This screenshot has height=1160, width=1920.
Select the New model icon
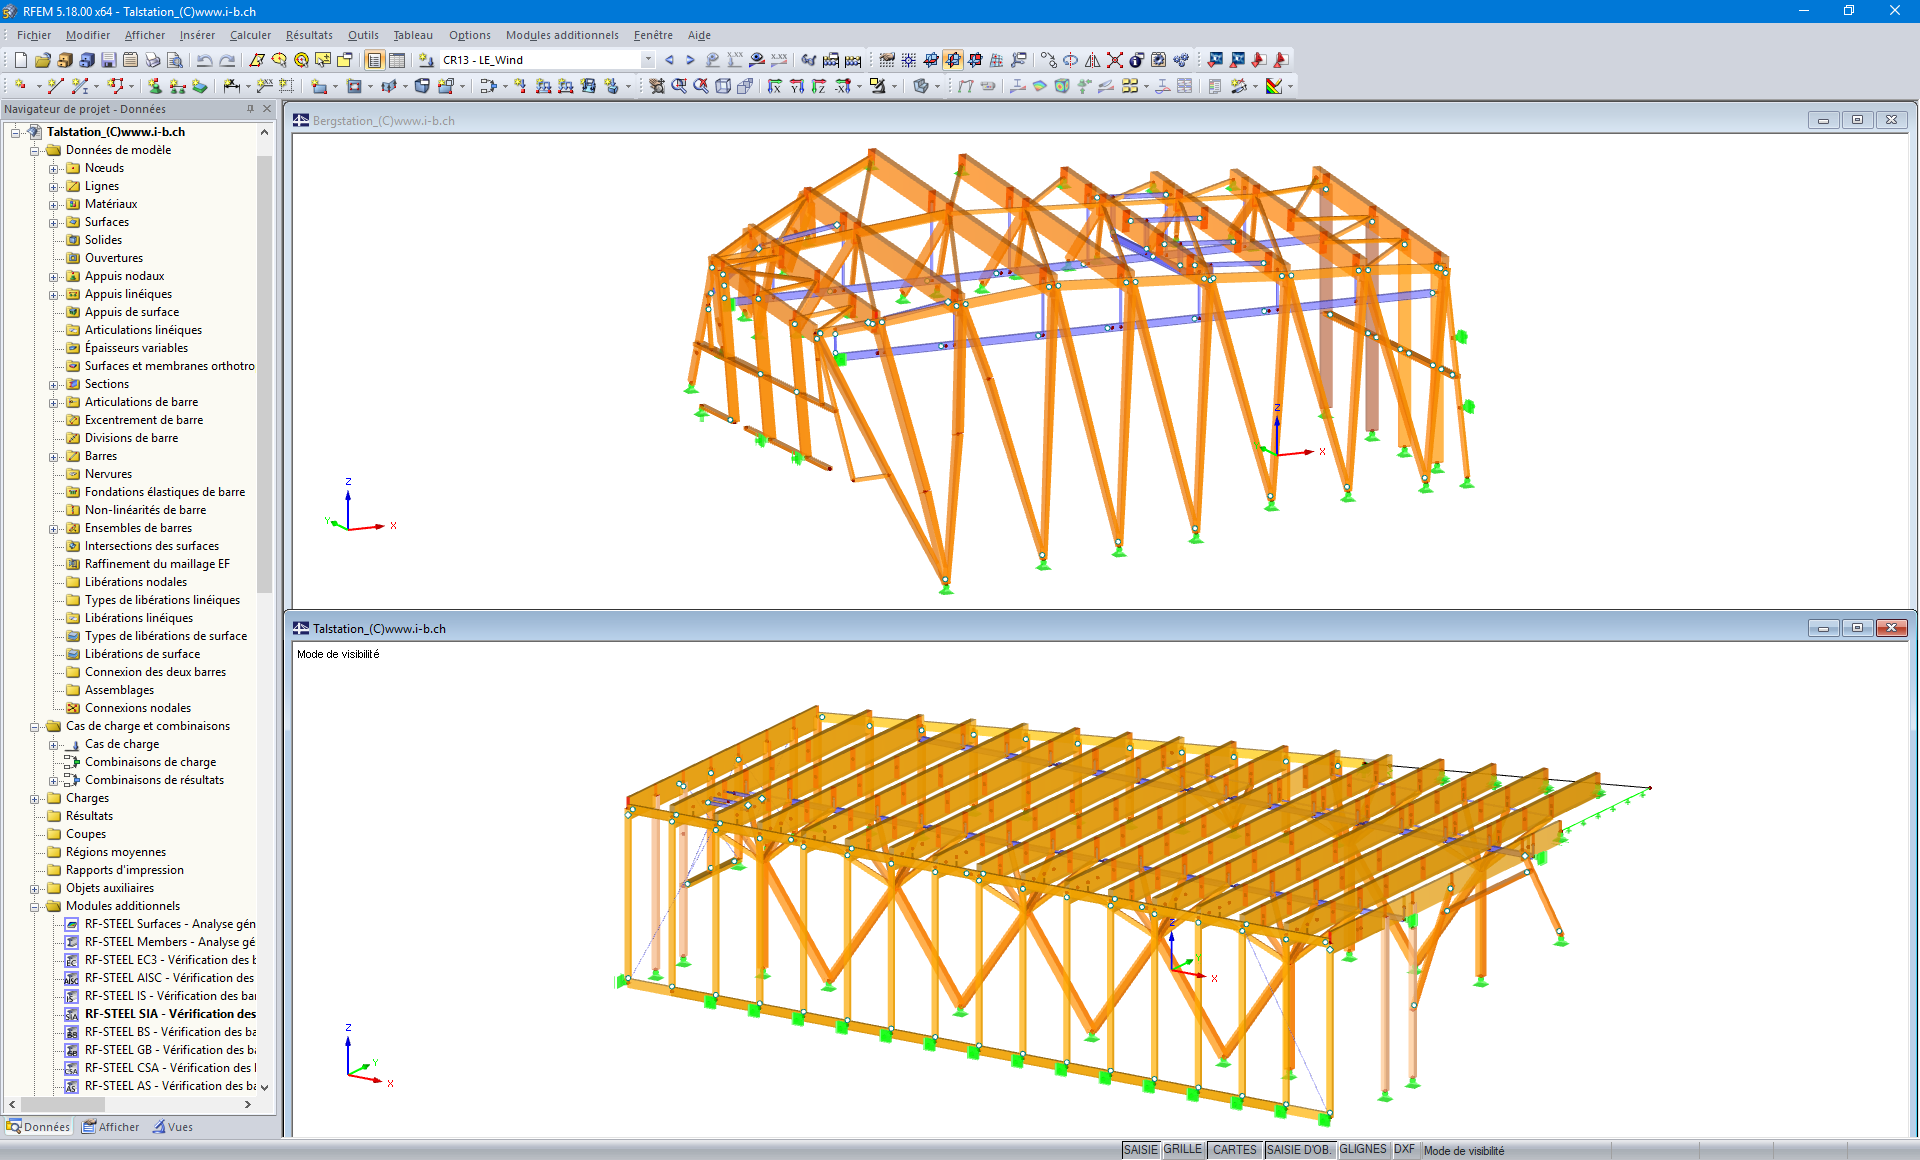(21, 60)
